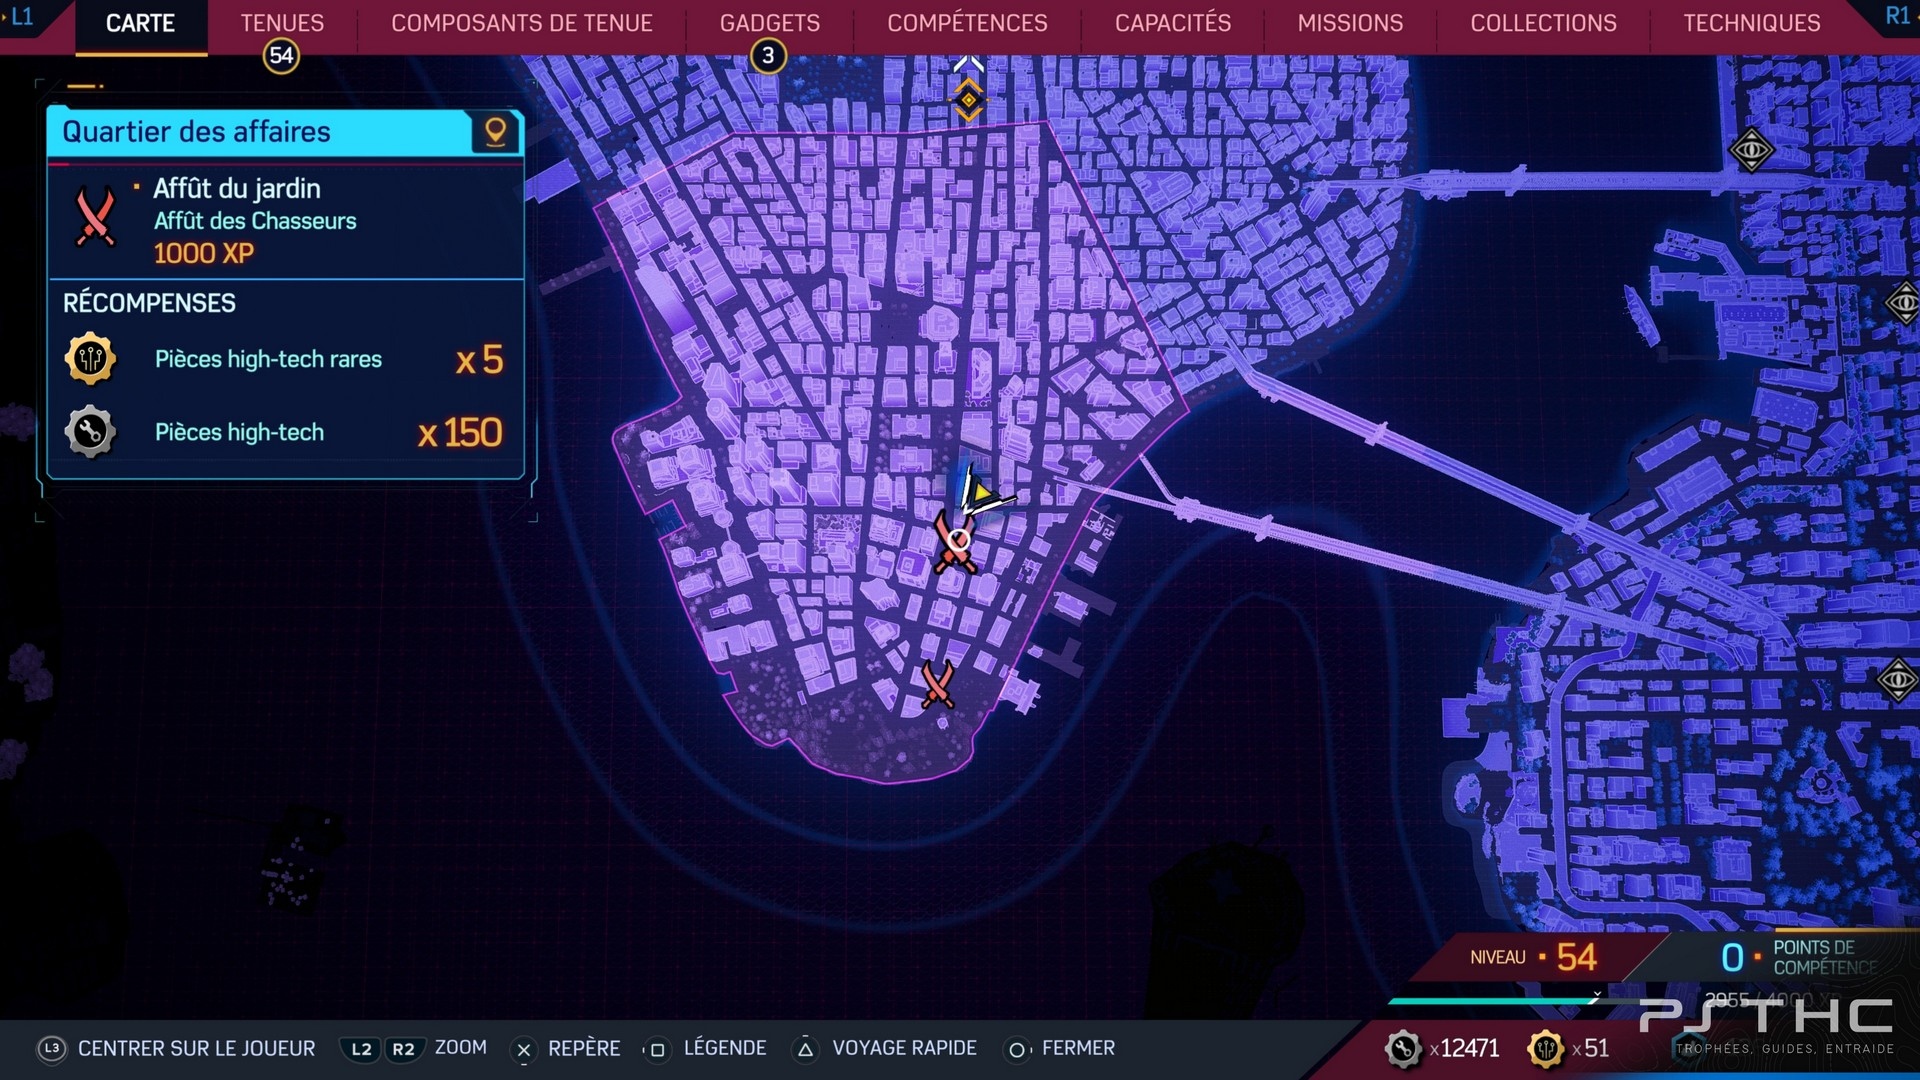Click the L3 stick button icon
1920x1080 pixels.
tap(52, 1048)
